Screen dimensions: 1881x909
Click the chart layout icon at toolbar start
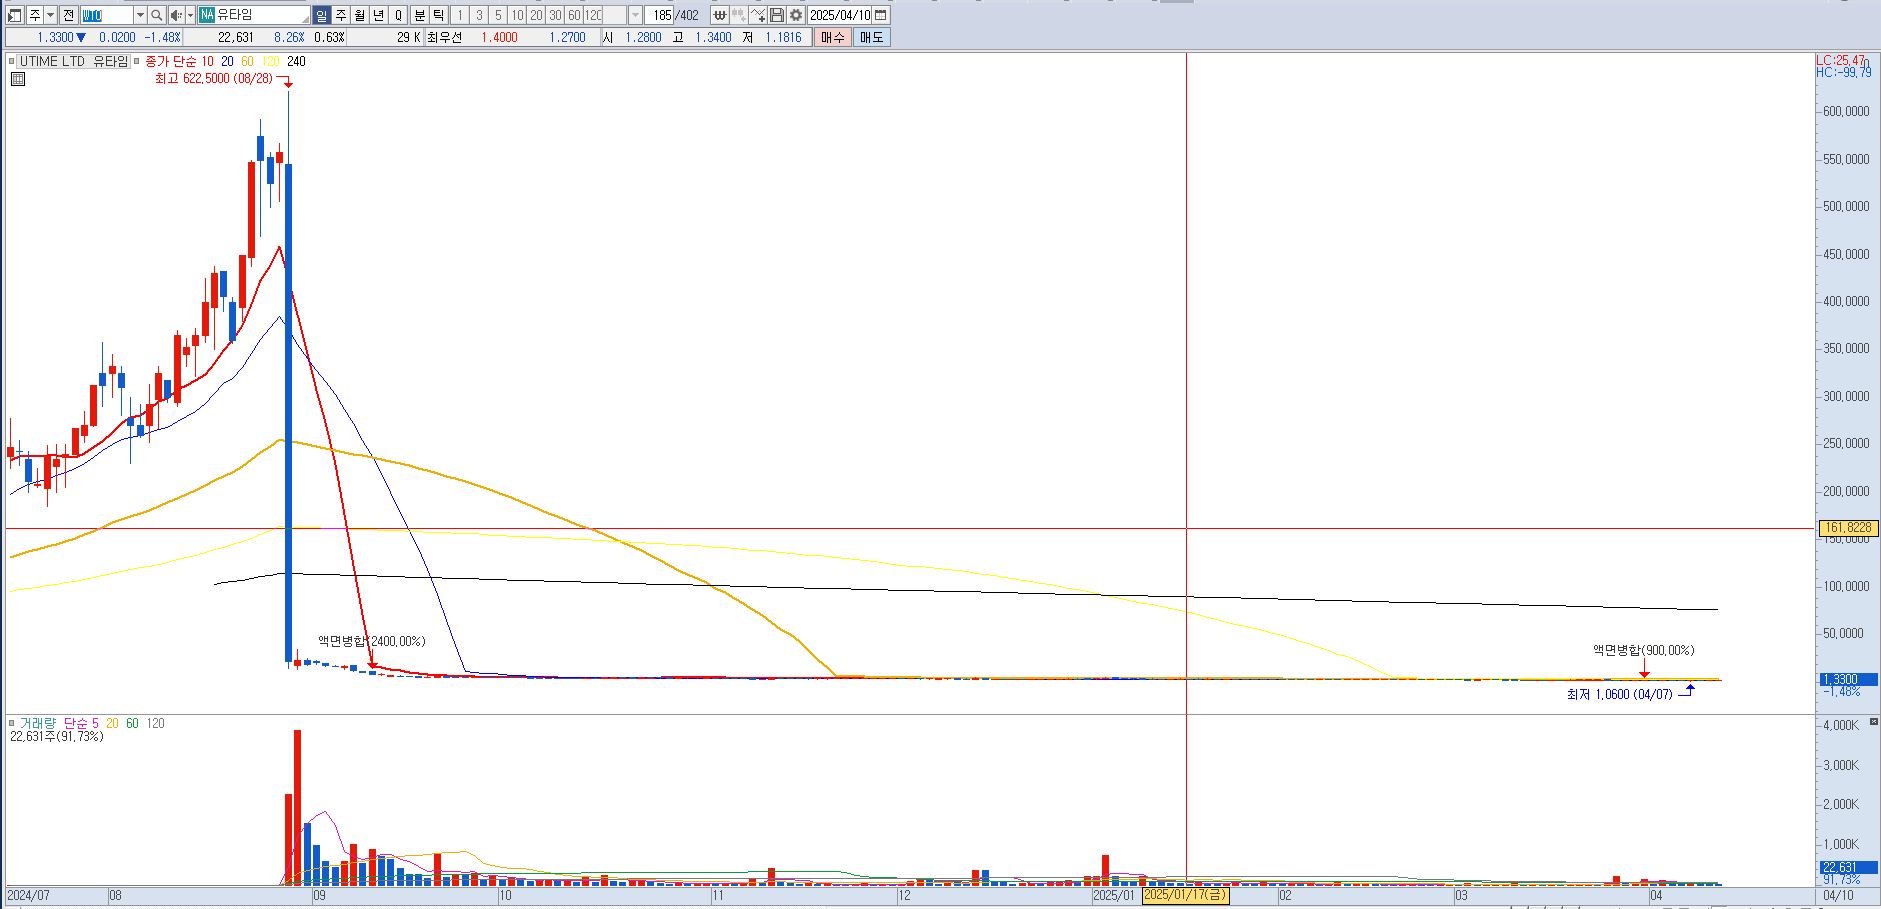[15, 15]
